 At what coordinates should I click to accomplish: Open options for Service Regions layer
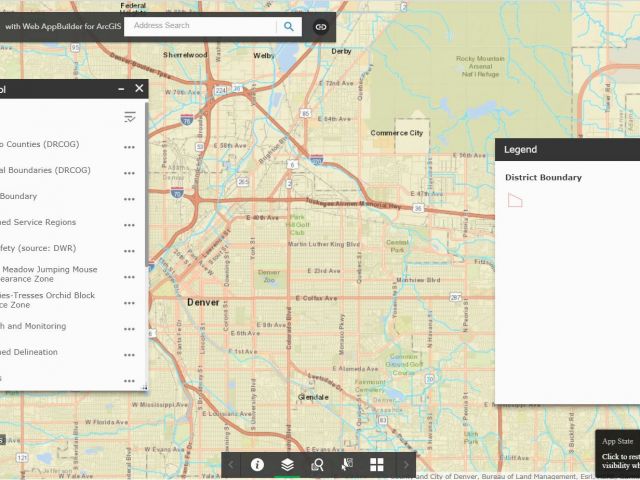coord(129,225)
